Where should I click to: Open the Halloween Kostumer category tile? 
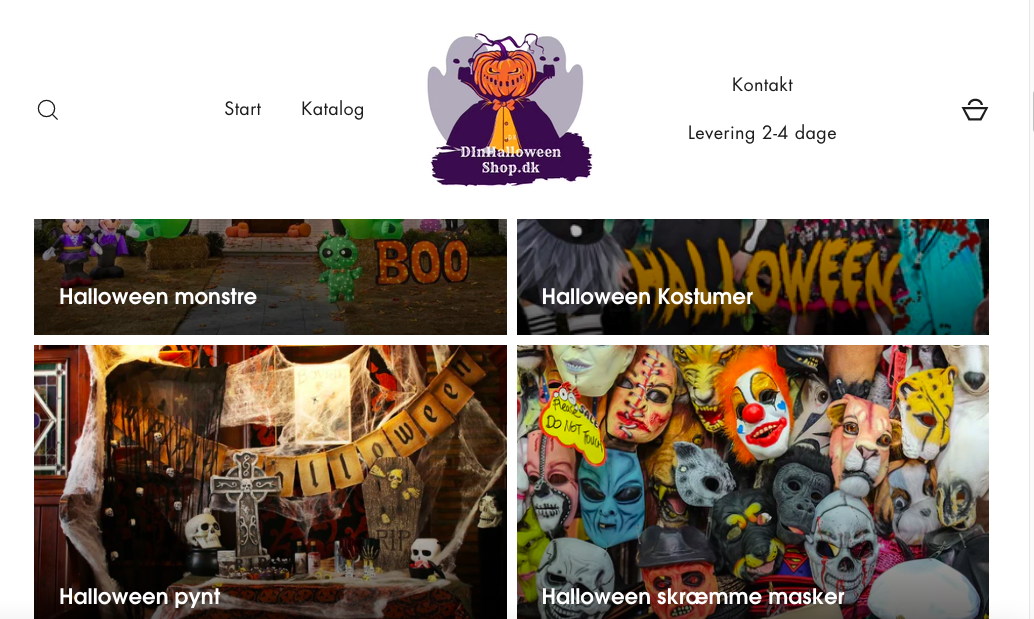click(752, 277)
